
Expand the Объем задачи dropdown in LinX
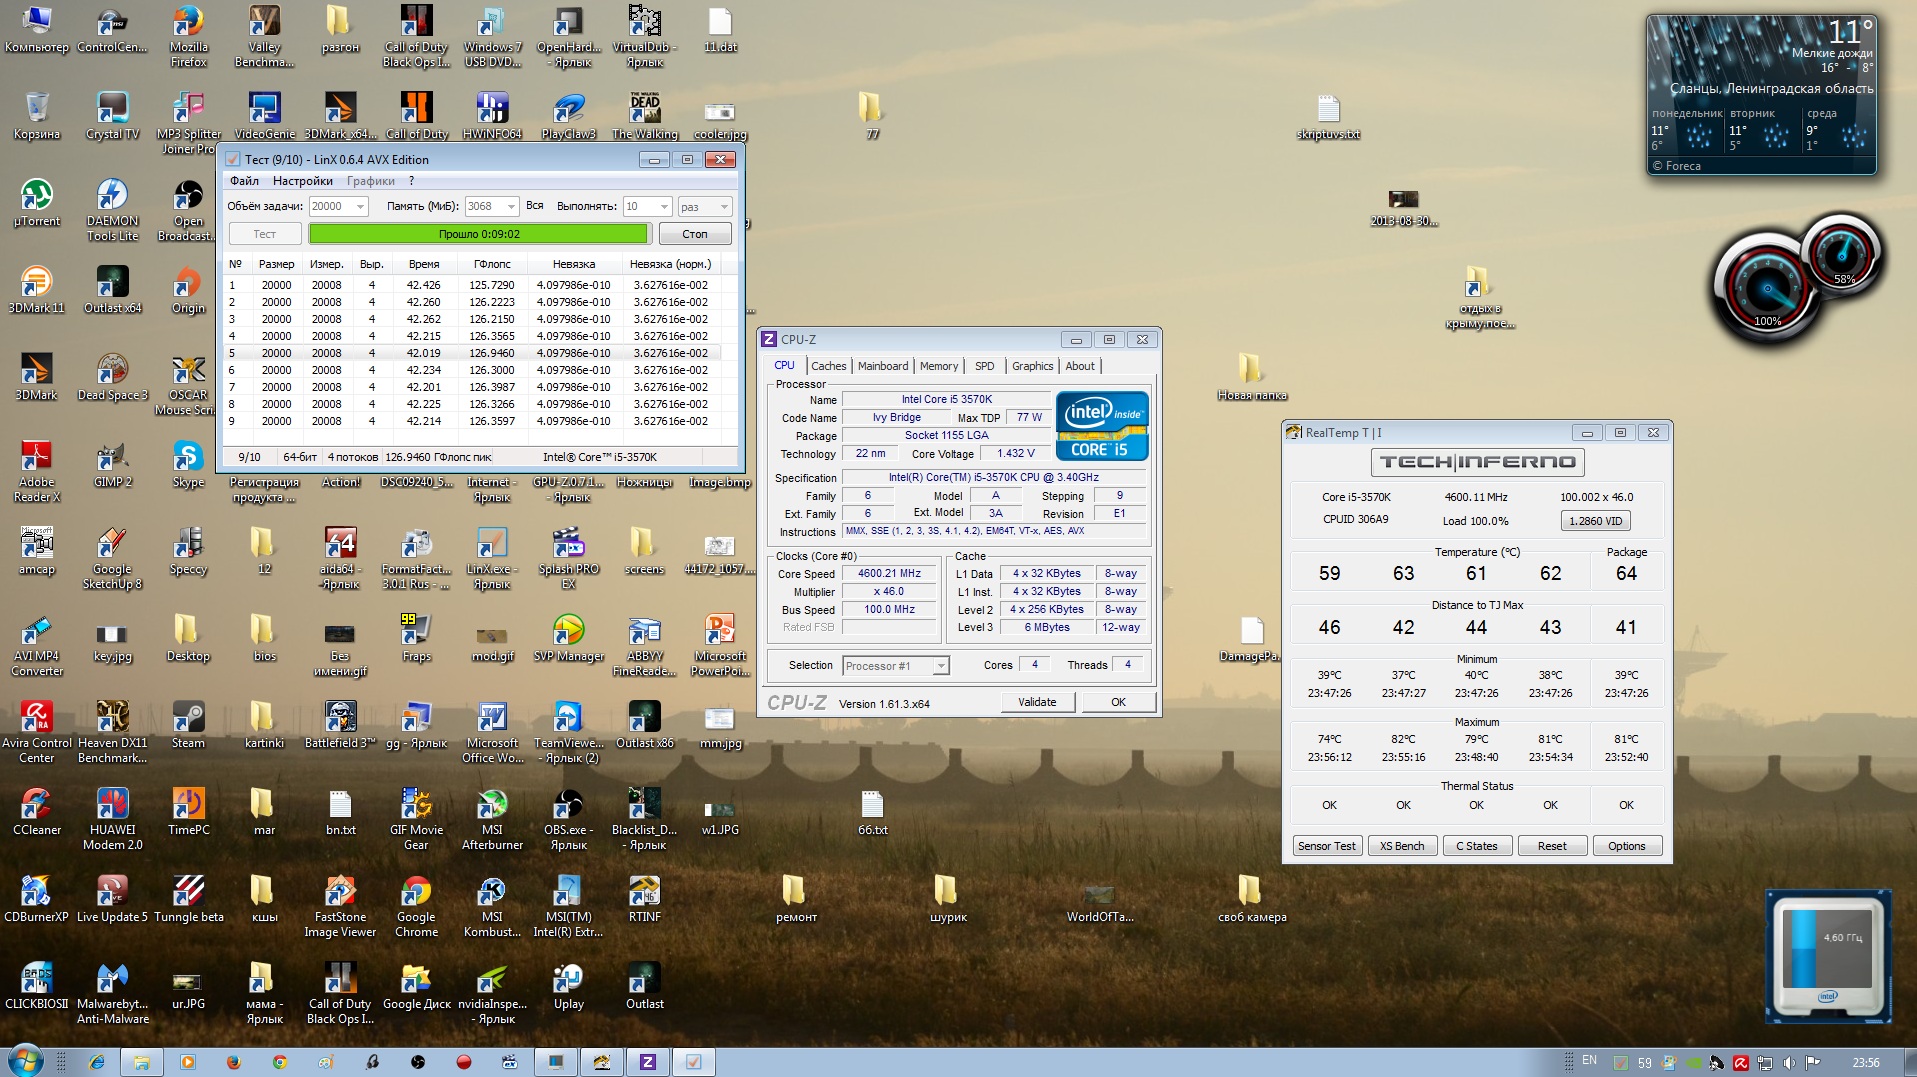tap(360, 207)
